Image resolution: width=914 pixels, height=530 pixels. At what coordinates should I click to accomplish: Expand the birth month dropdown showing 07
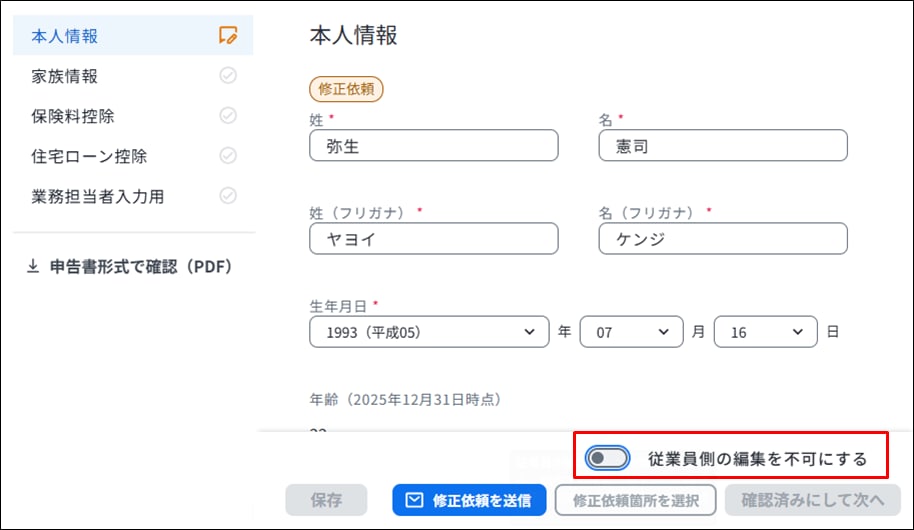pos(631,332)
